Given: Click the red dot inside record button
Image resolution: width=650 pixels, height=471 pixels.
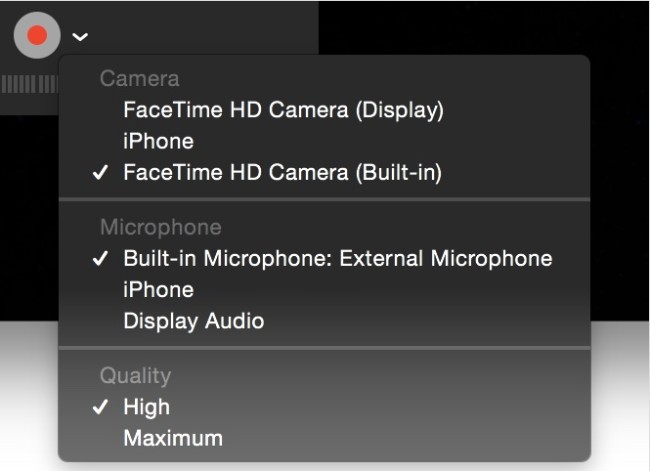Looking at the screenshot, I should click(37, 35).
